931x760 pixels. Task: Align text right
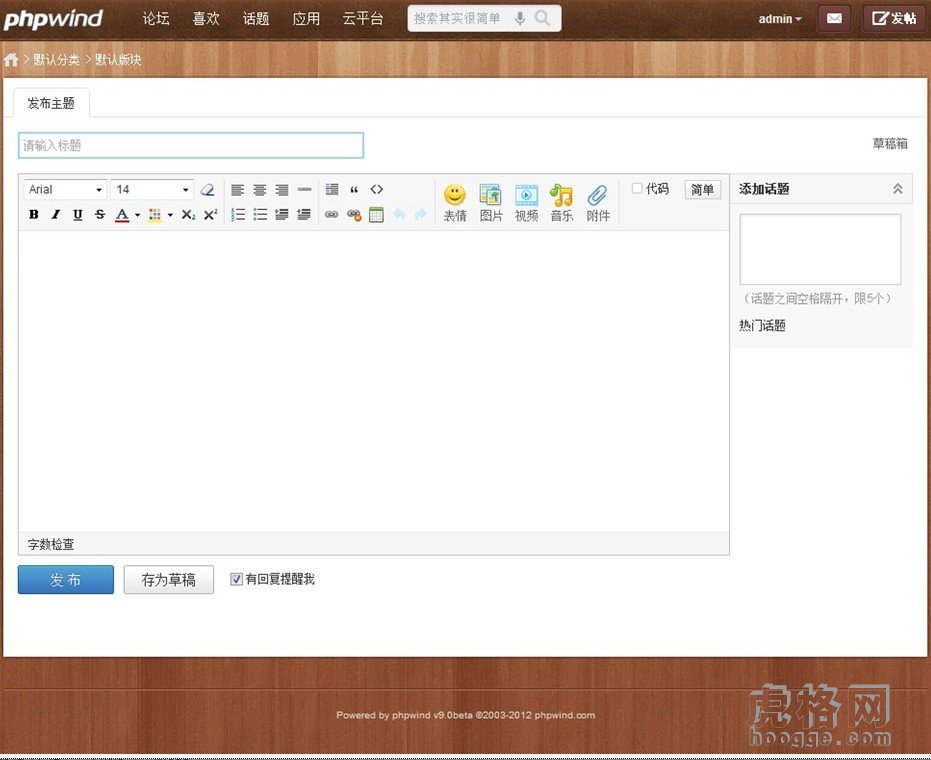(282, 190)
